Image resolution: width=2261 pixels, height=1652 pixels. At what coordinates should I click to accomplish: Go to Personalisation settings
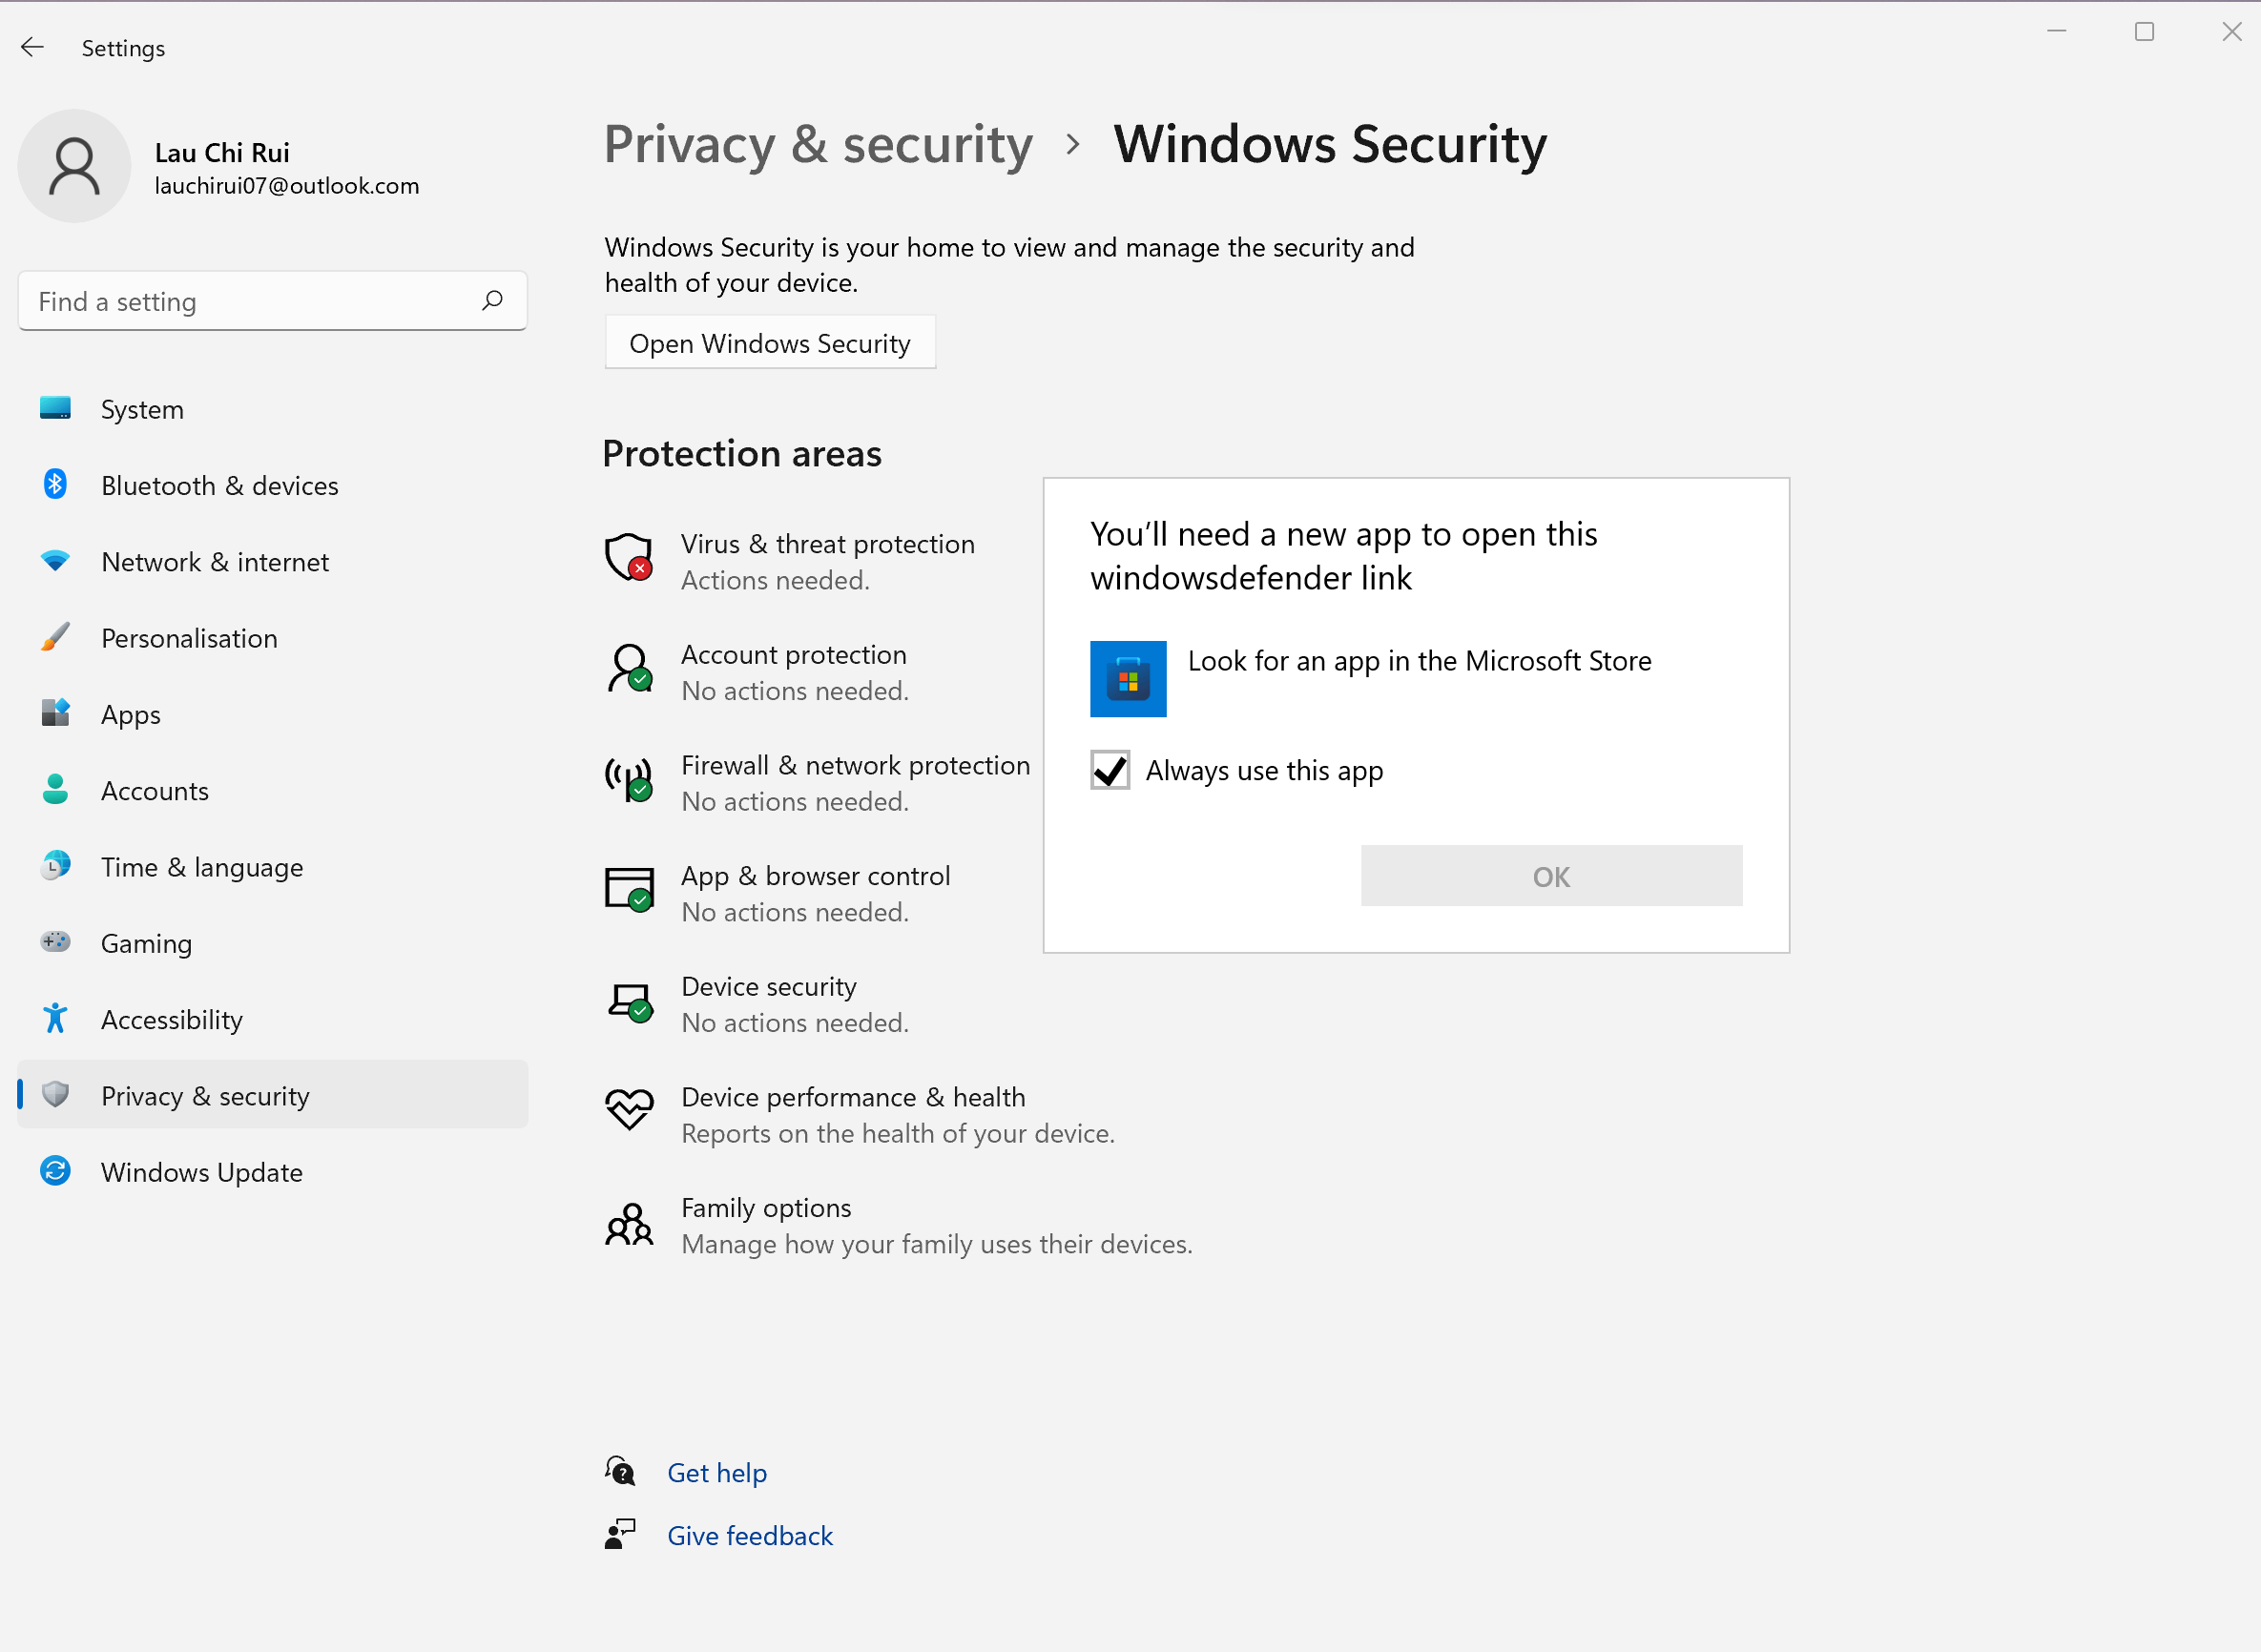[272, 638]
